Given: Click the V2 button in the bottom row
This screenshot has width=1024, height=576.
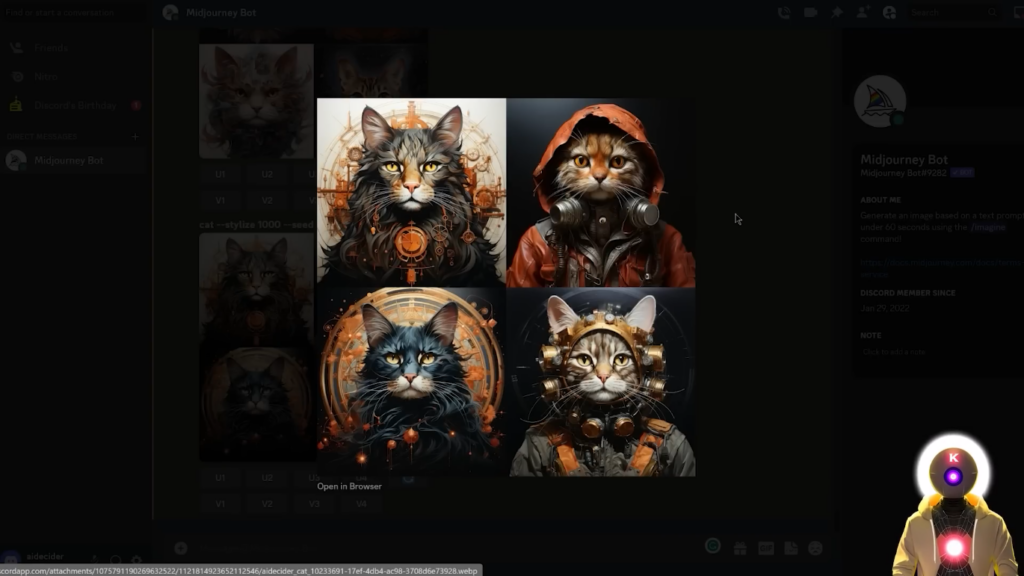Looking at the screenshot, I should (267, 504).
